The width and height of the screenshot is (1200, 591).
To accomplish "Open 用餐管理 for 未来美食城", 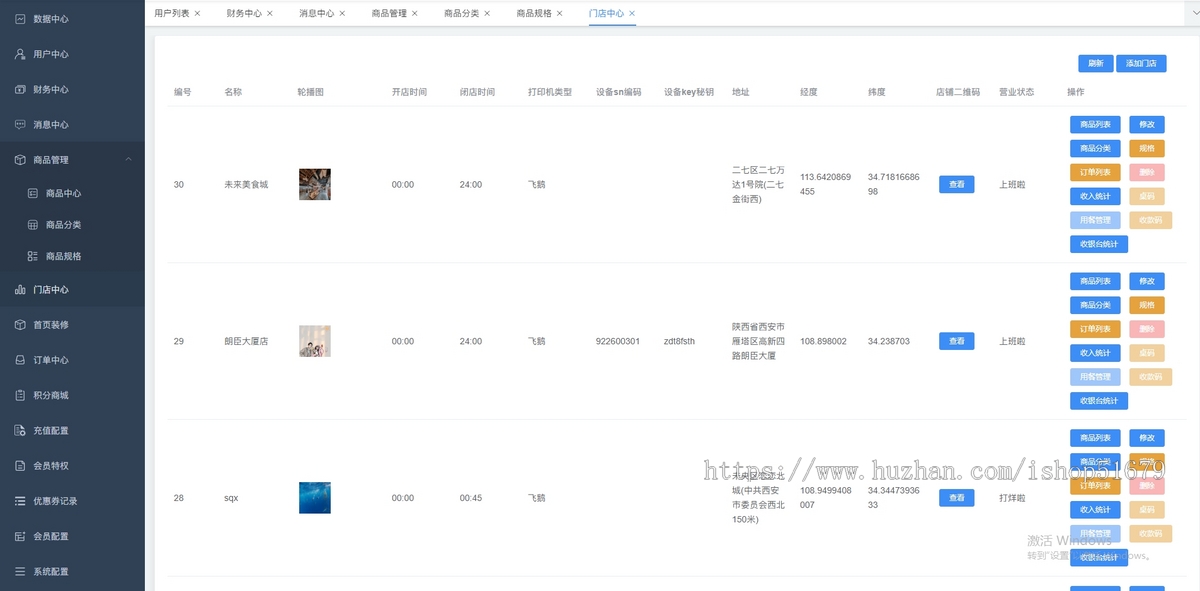I will [1095, 220].
